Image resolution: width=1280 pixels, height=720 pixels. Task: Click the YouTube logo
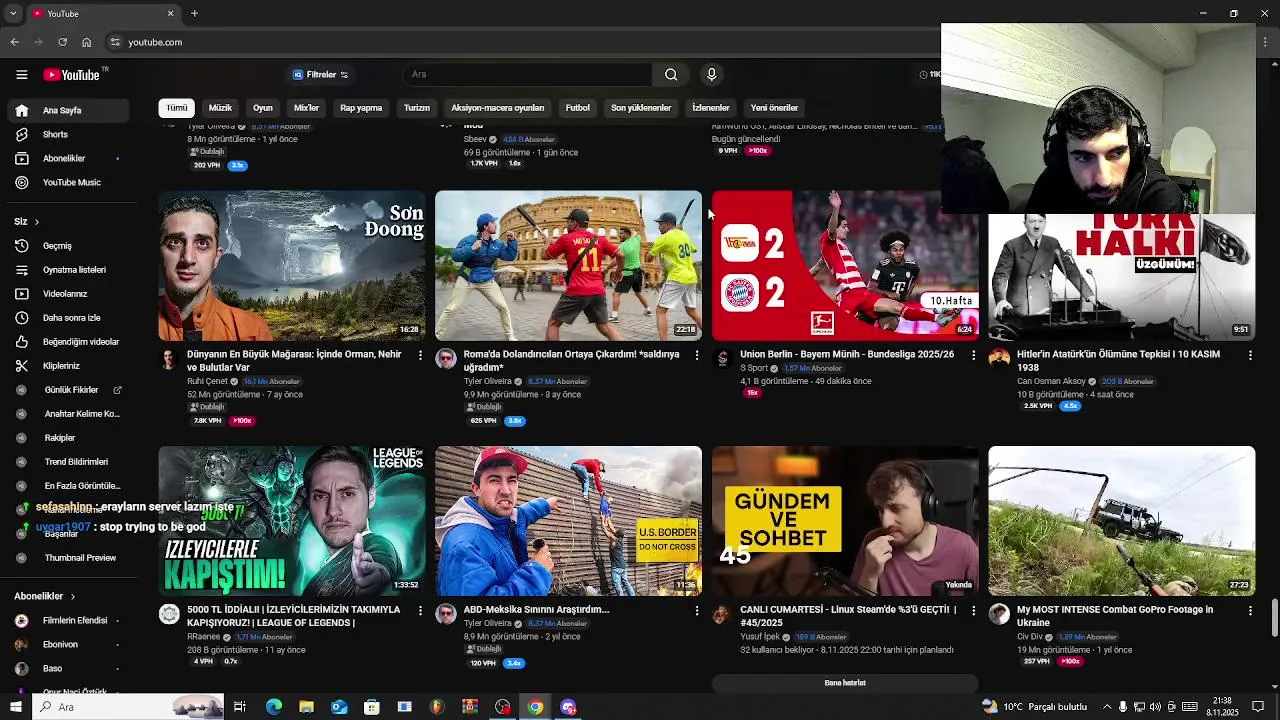point(71,75)
